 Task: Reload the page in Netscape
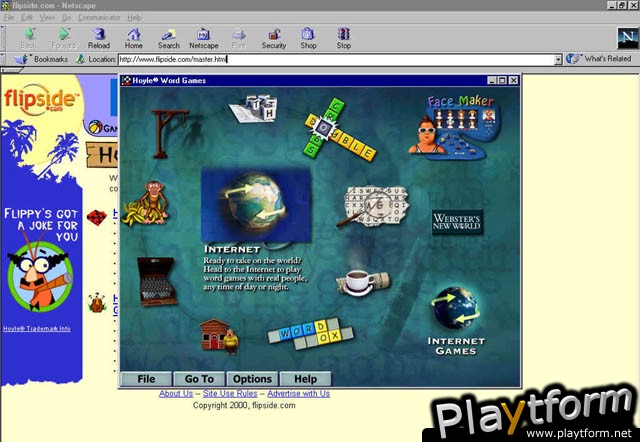(99, 38)
